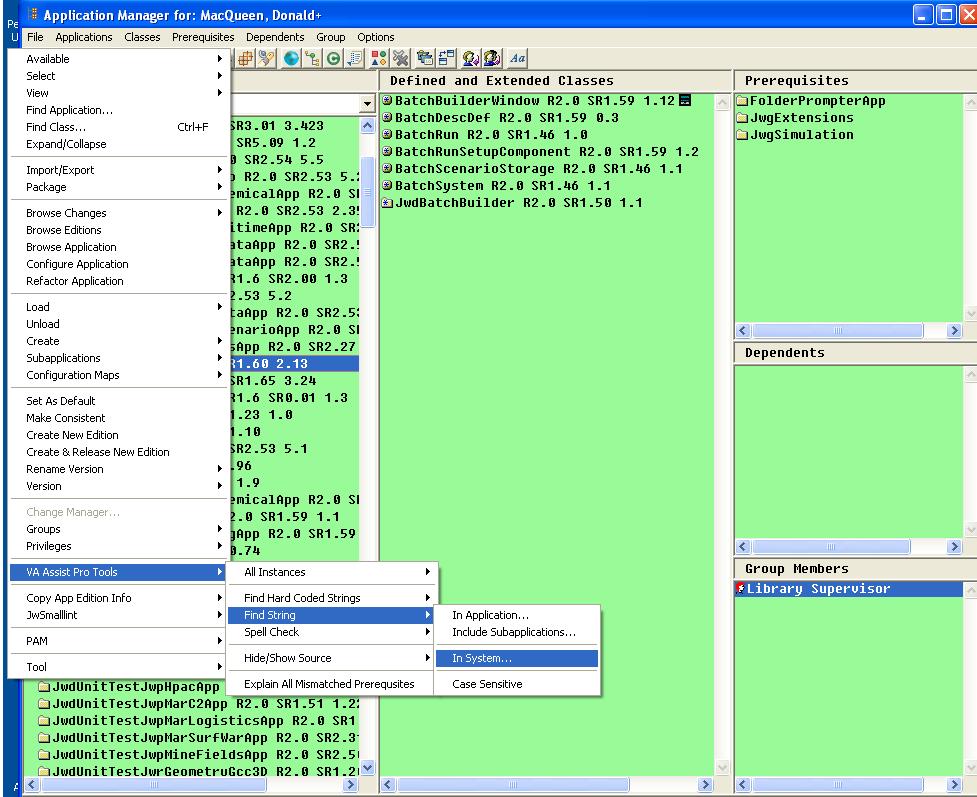977x797 pixels.
Task: Open the applications combo box dropdown arrow
Action: (367, 104)
